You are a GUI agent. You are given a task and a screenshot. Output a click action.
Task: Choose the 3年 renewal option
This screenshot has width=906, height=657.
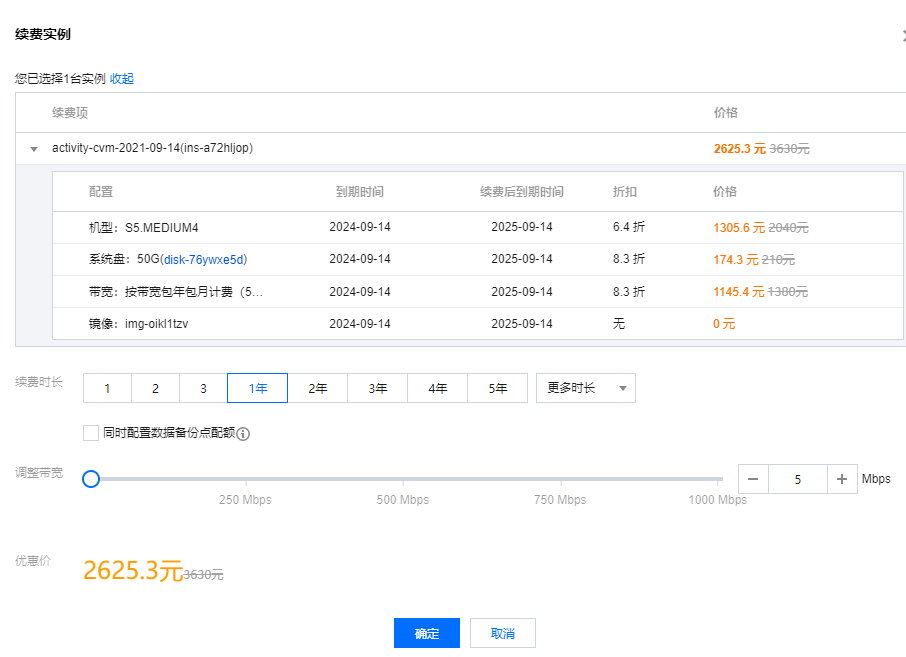tap(378, 388)
